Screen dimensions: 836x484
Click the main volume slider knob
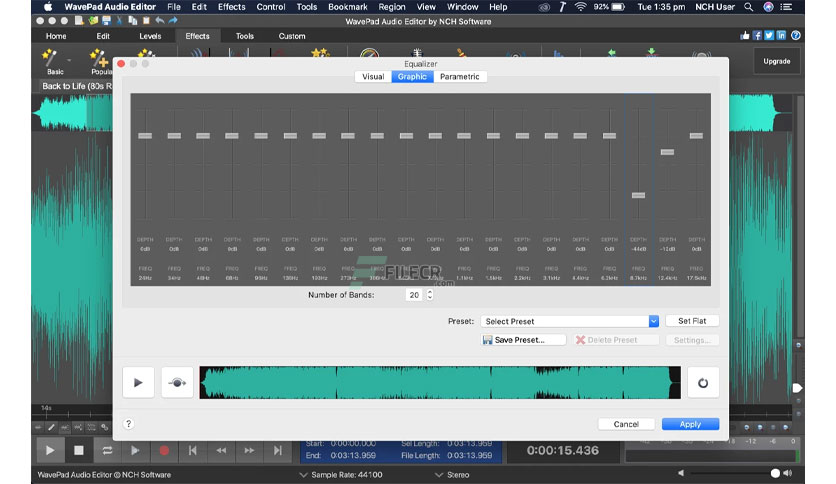point(775,473)
